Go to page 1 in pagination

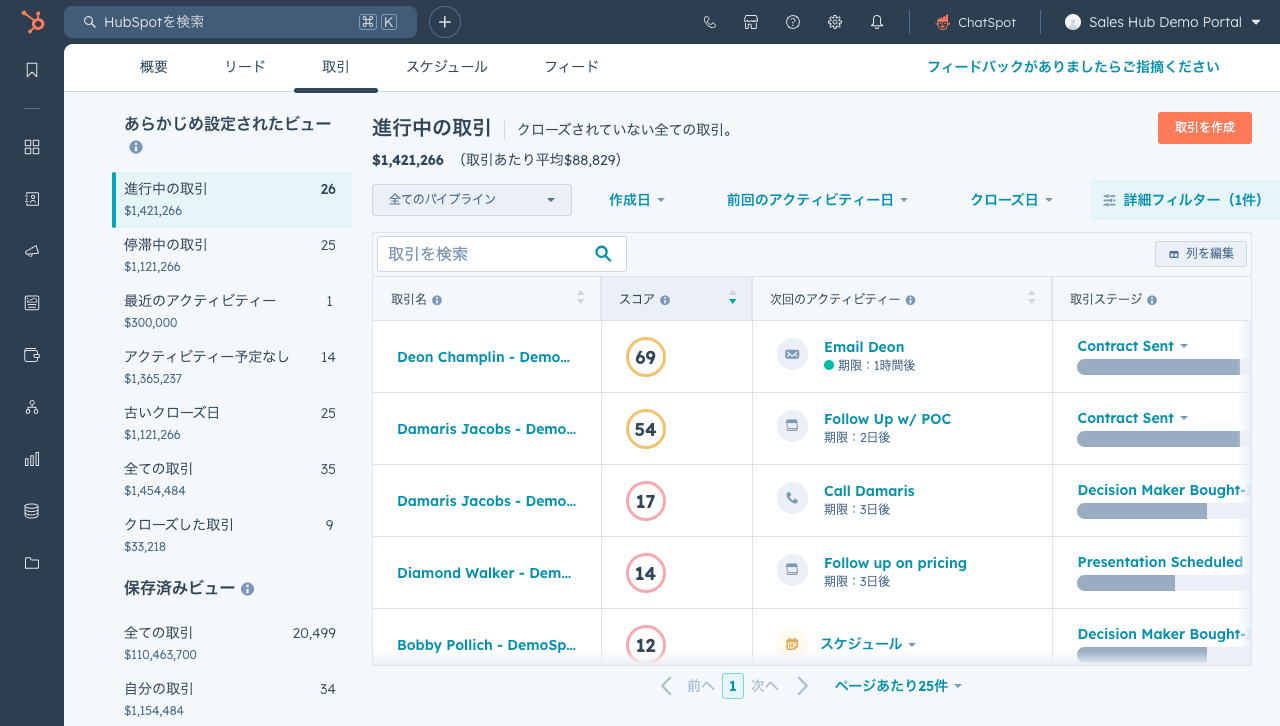[733, 686]
